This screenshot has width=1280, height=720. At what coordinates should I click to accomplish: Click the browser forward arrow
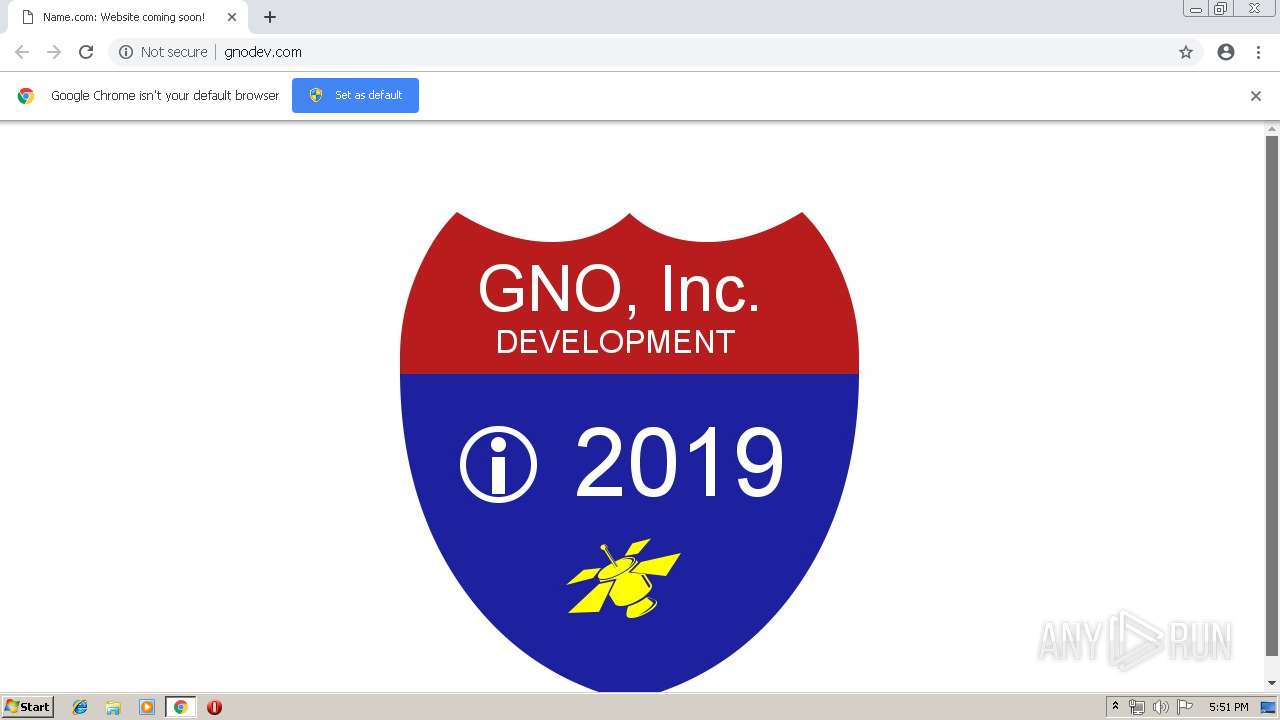54,52
